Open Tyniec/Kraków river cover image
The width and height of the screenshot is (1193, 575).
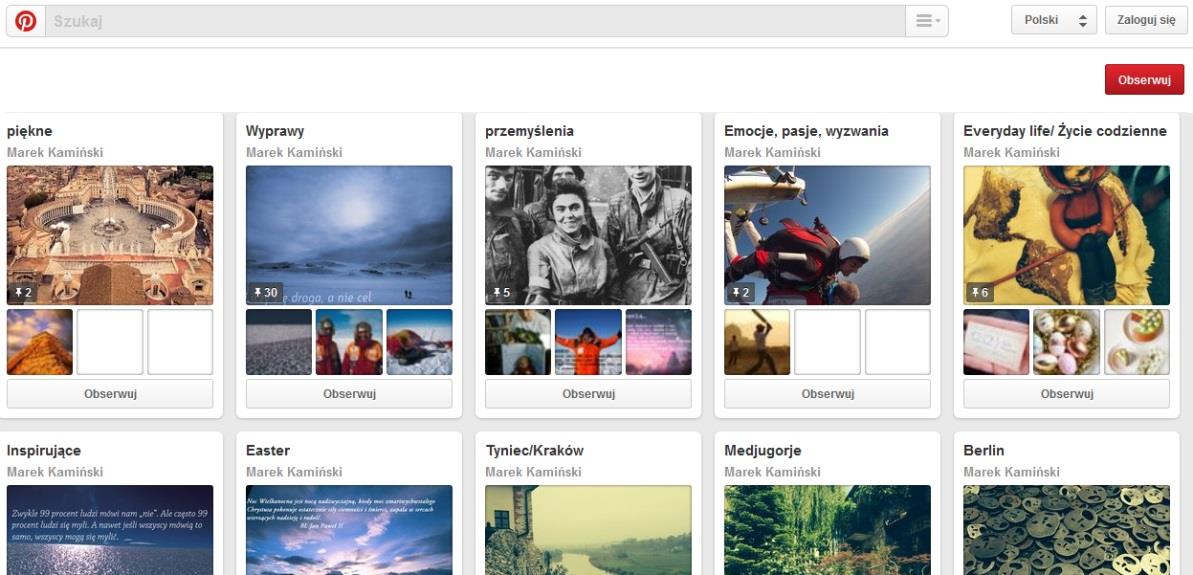point(588,530)
